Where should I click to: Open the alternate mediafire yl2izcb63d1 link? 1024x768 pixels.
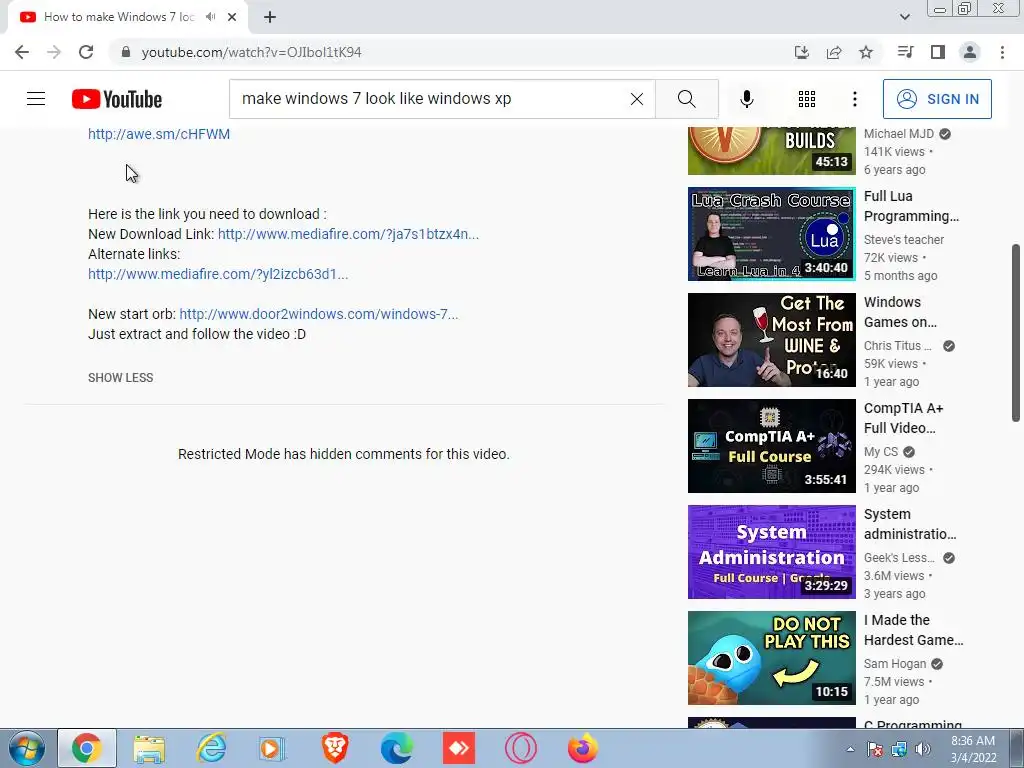218,274
